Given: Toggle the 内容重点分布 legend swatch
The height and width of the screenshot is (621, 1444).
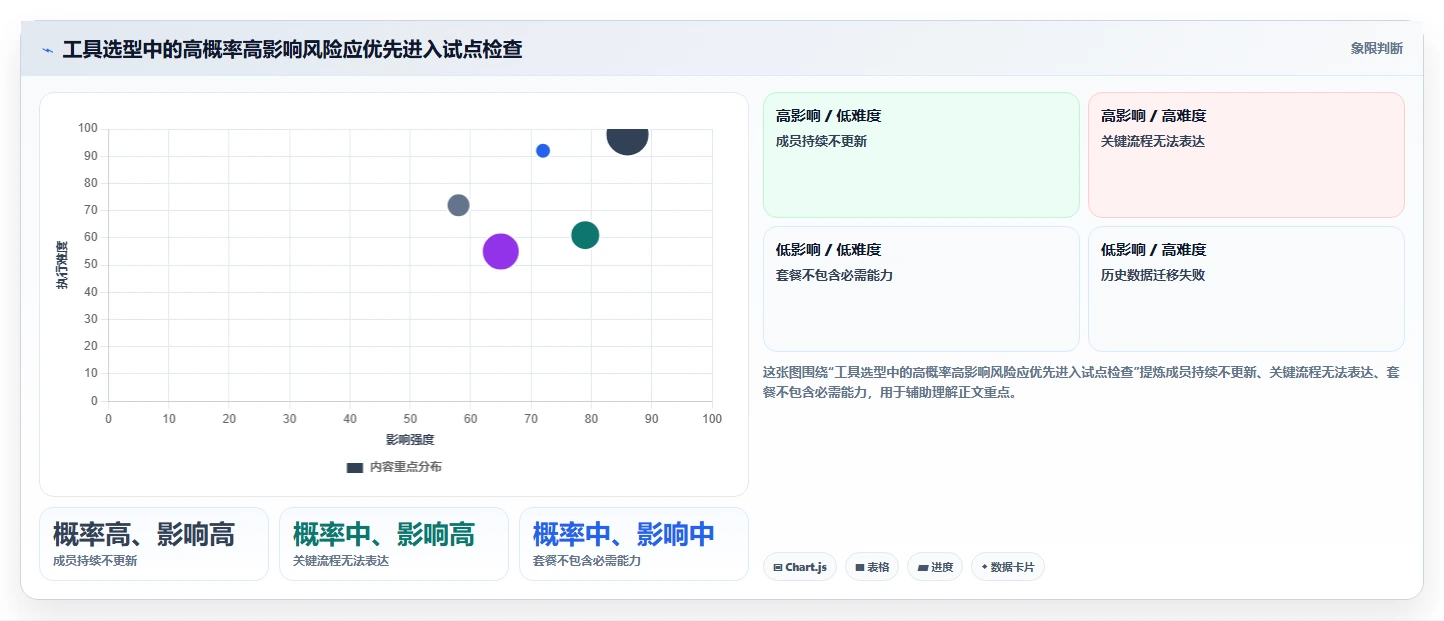Looking at the screenshot, I should pos(354,467).
